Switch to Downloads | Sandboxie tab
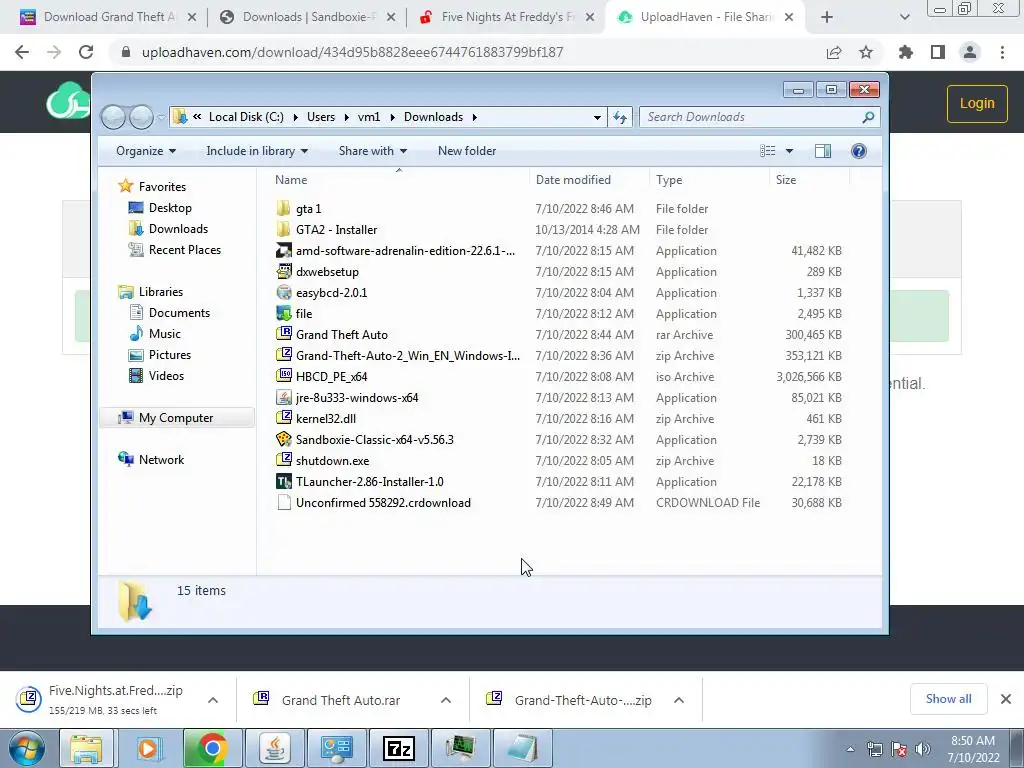The image size is (1024, 768). tap(307, 17)
